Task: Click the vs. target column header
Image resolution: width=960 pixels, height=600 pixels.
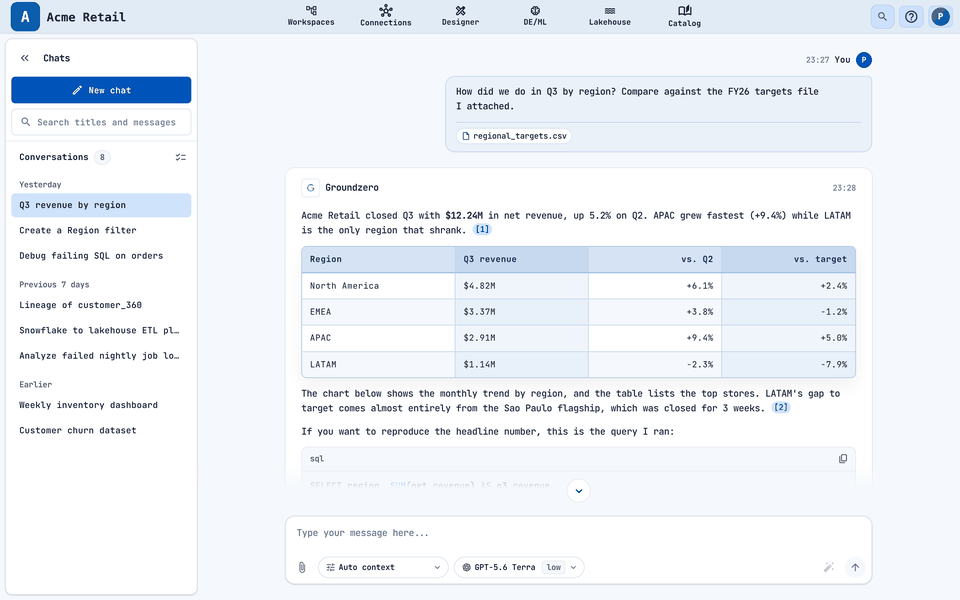Action: (788, 260)
